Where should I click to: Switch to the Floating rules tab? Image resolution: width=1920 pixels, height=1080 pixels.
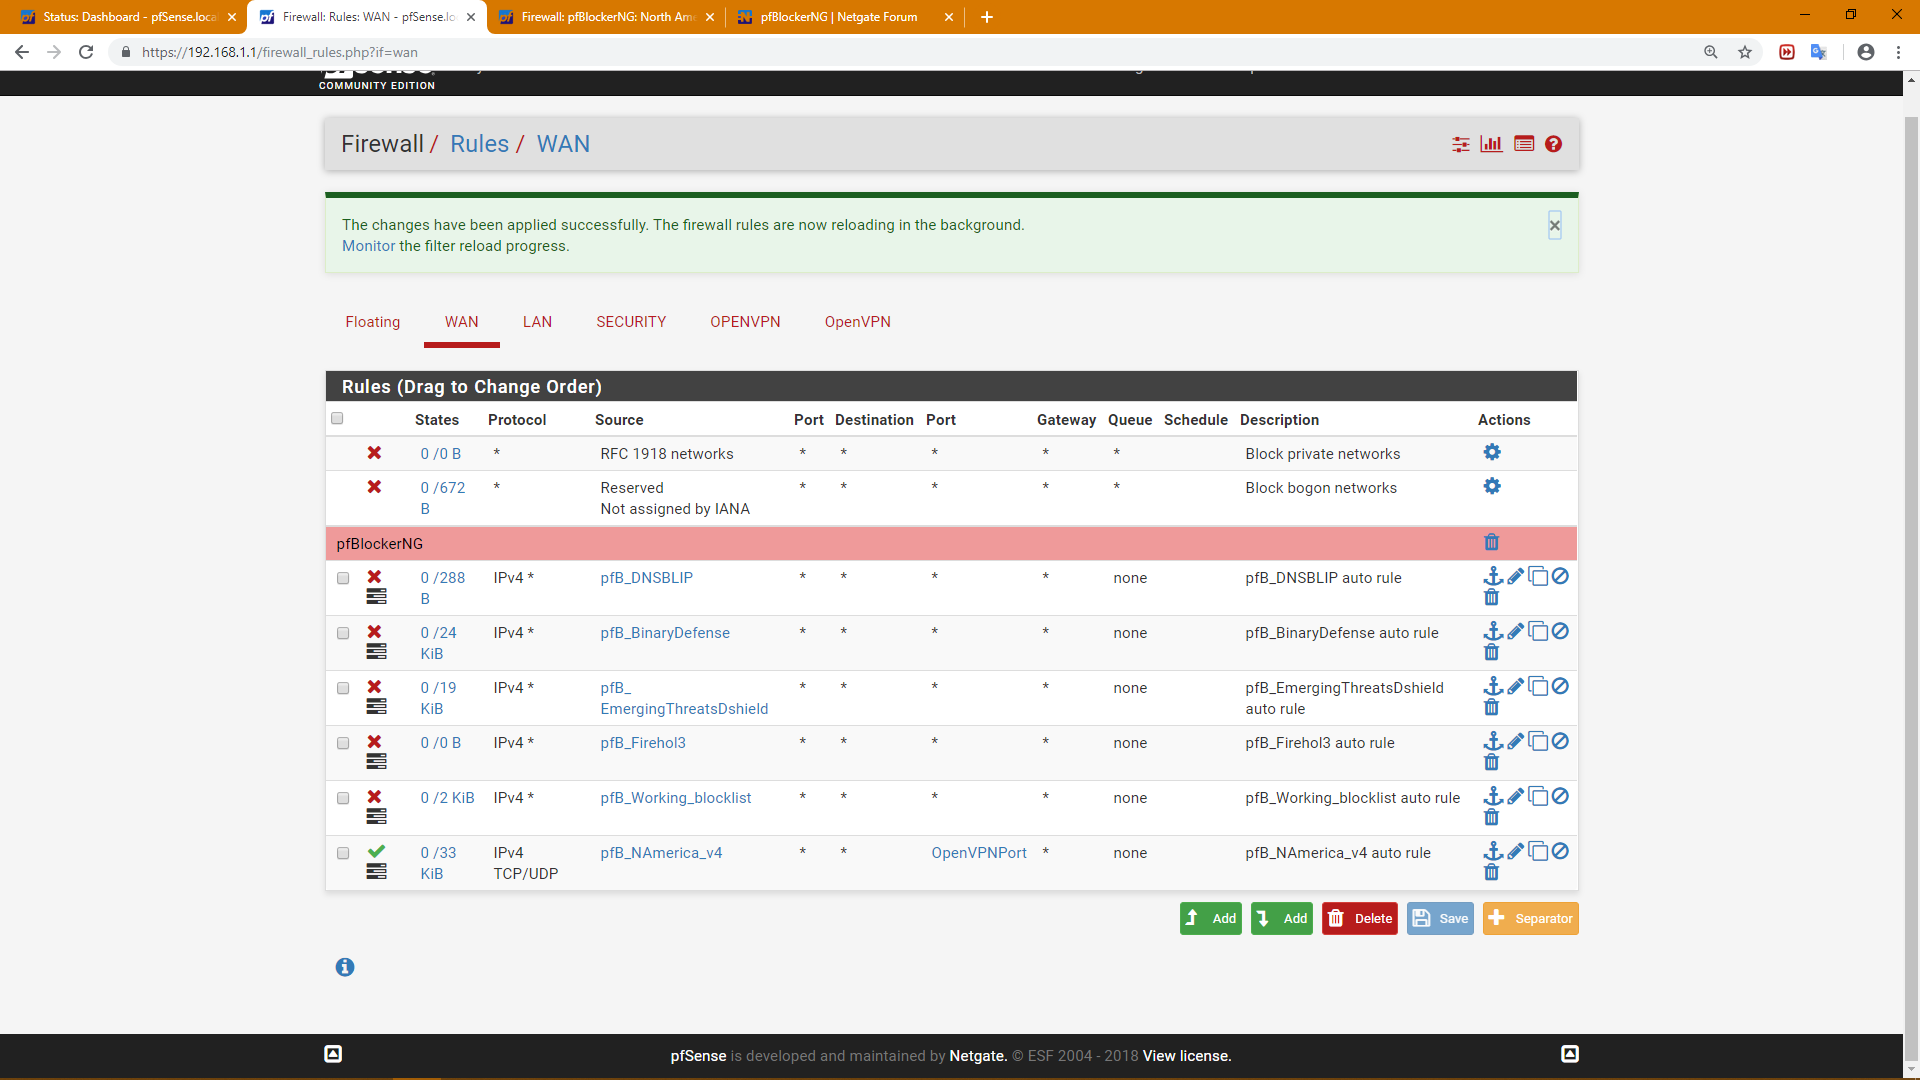[x=372, y=322]
